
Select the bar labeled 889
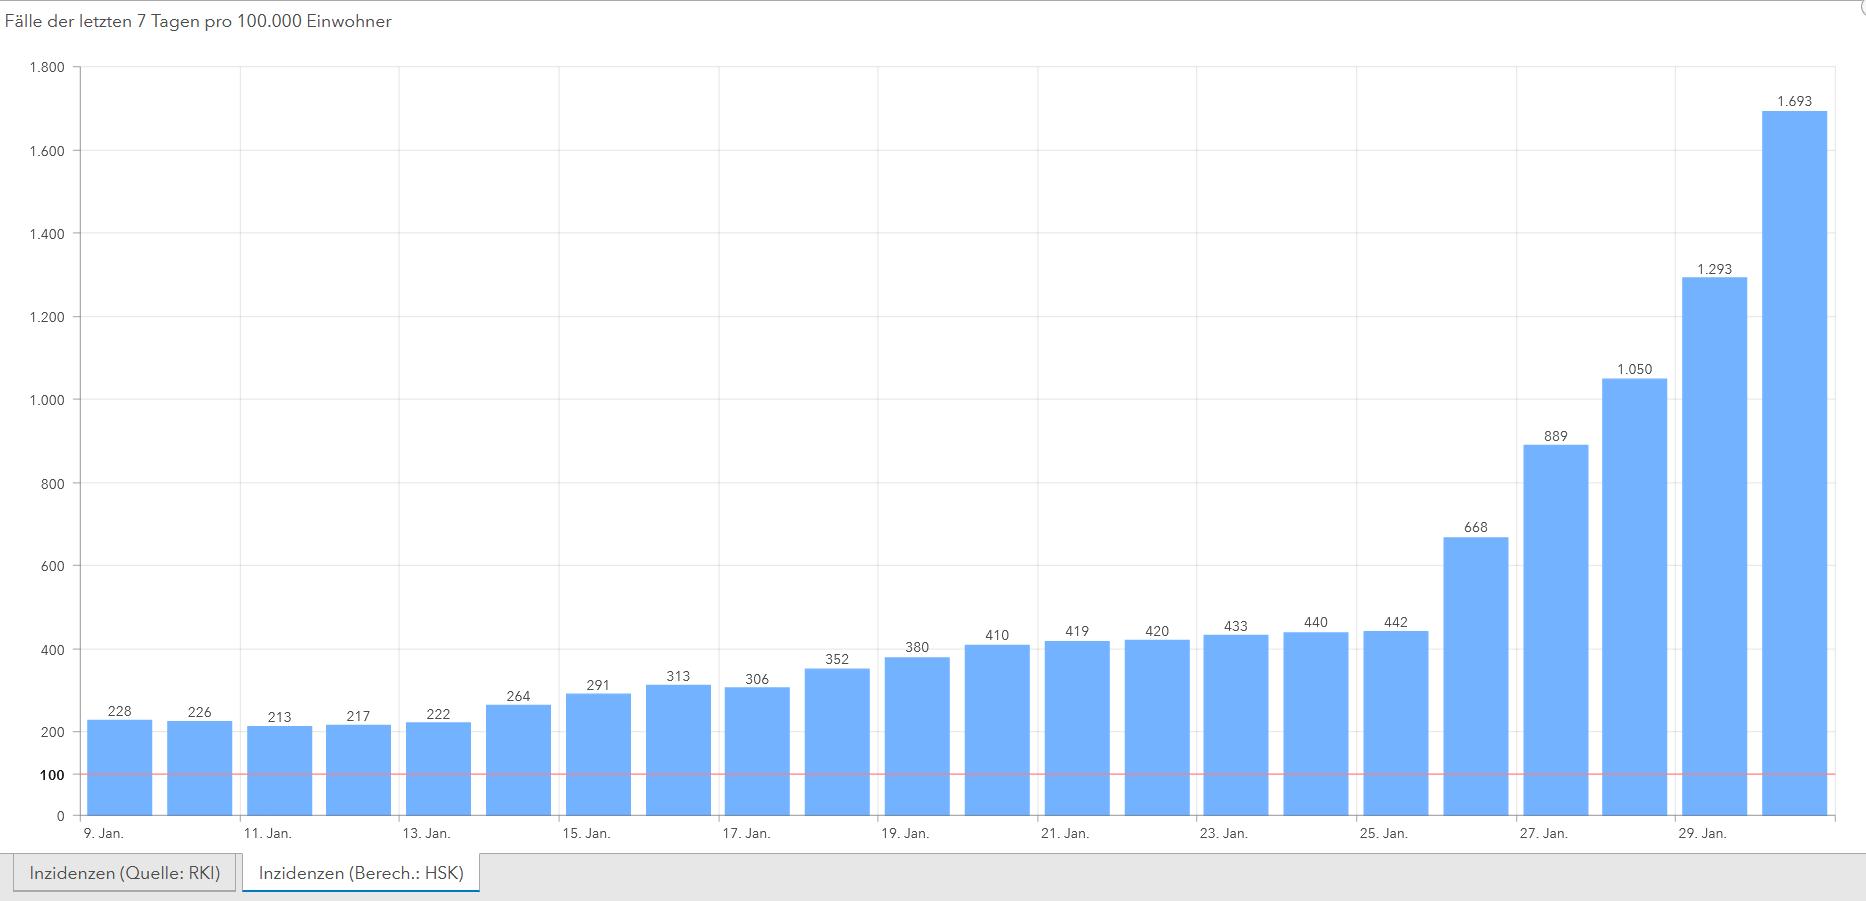[x=1555, y=630]
